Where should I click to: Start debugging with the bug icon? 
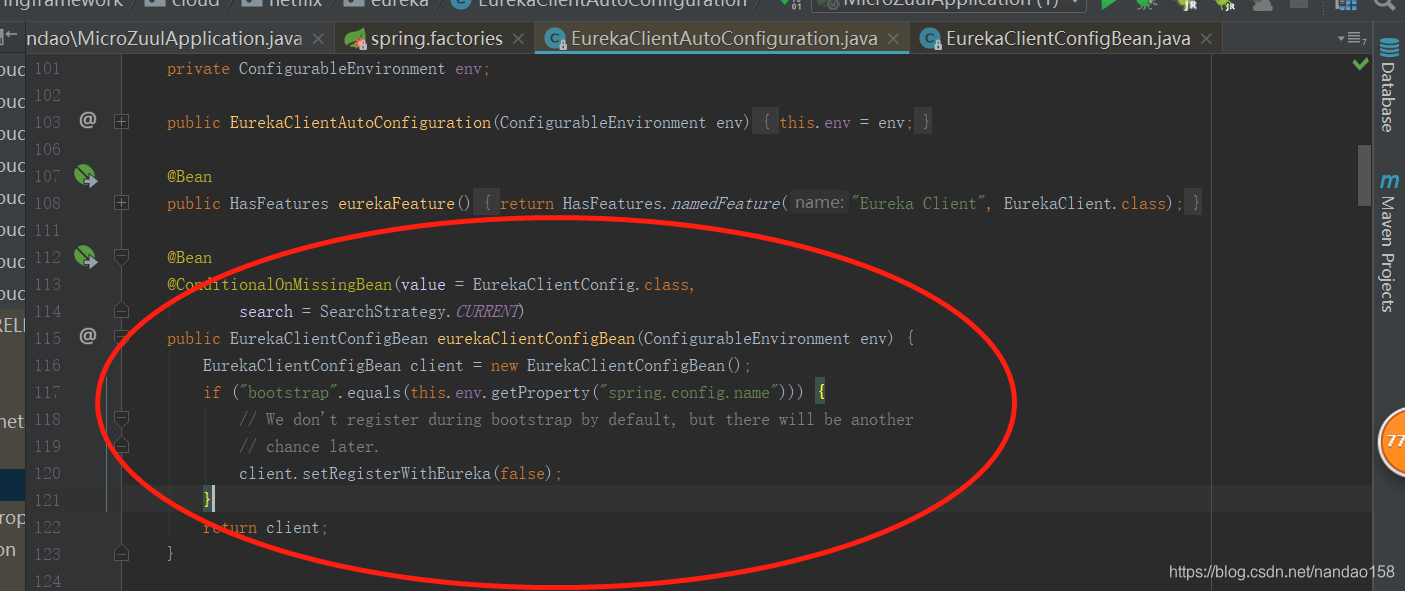coord(1145,5)
